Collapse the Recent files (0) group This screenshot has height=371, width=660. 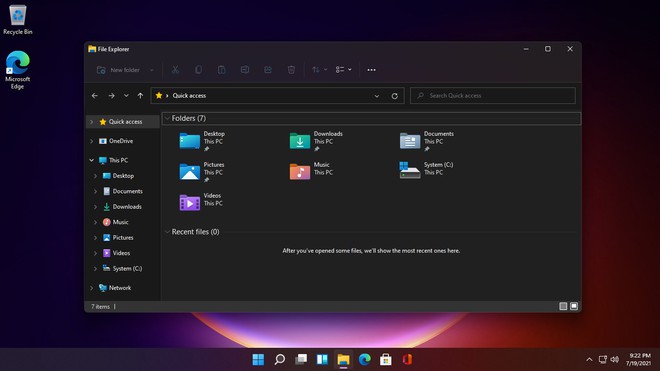pyautogui.click(x=167, y=232)
